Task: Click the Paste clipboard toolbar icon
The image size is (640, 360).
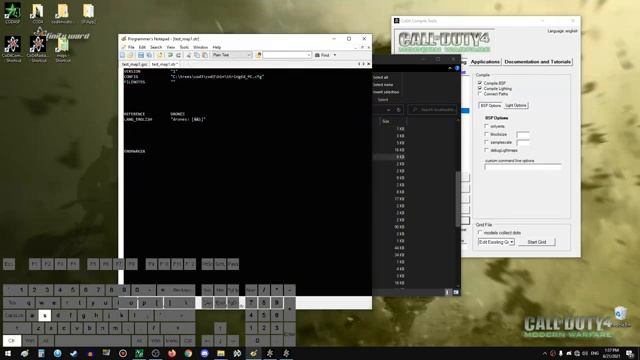Action: coord(205,55)
